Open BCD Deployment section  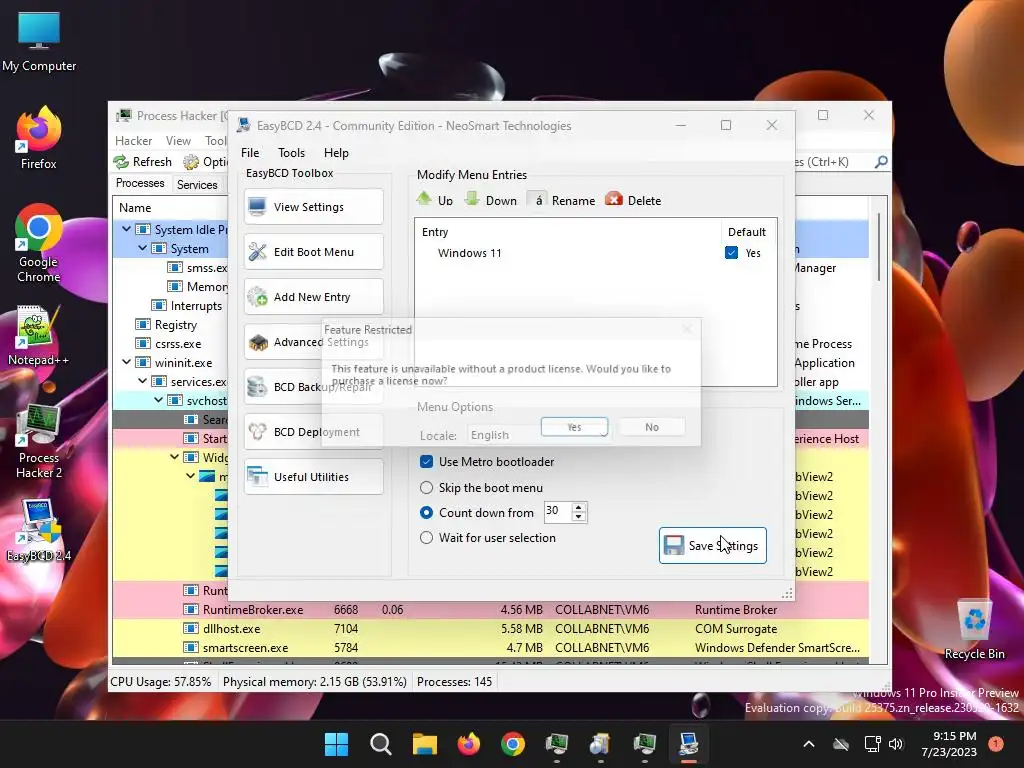[313, 432]
